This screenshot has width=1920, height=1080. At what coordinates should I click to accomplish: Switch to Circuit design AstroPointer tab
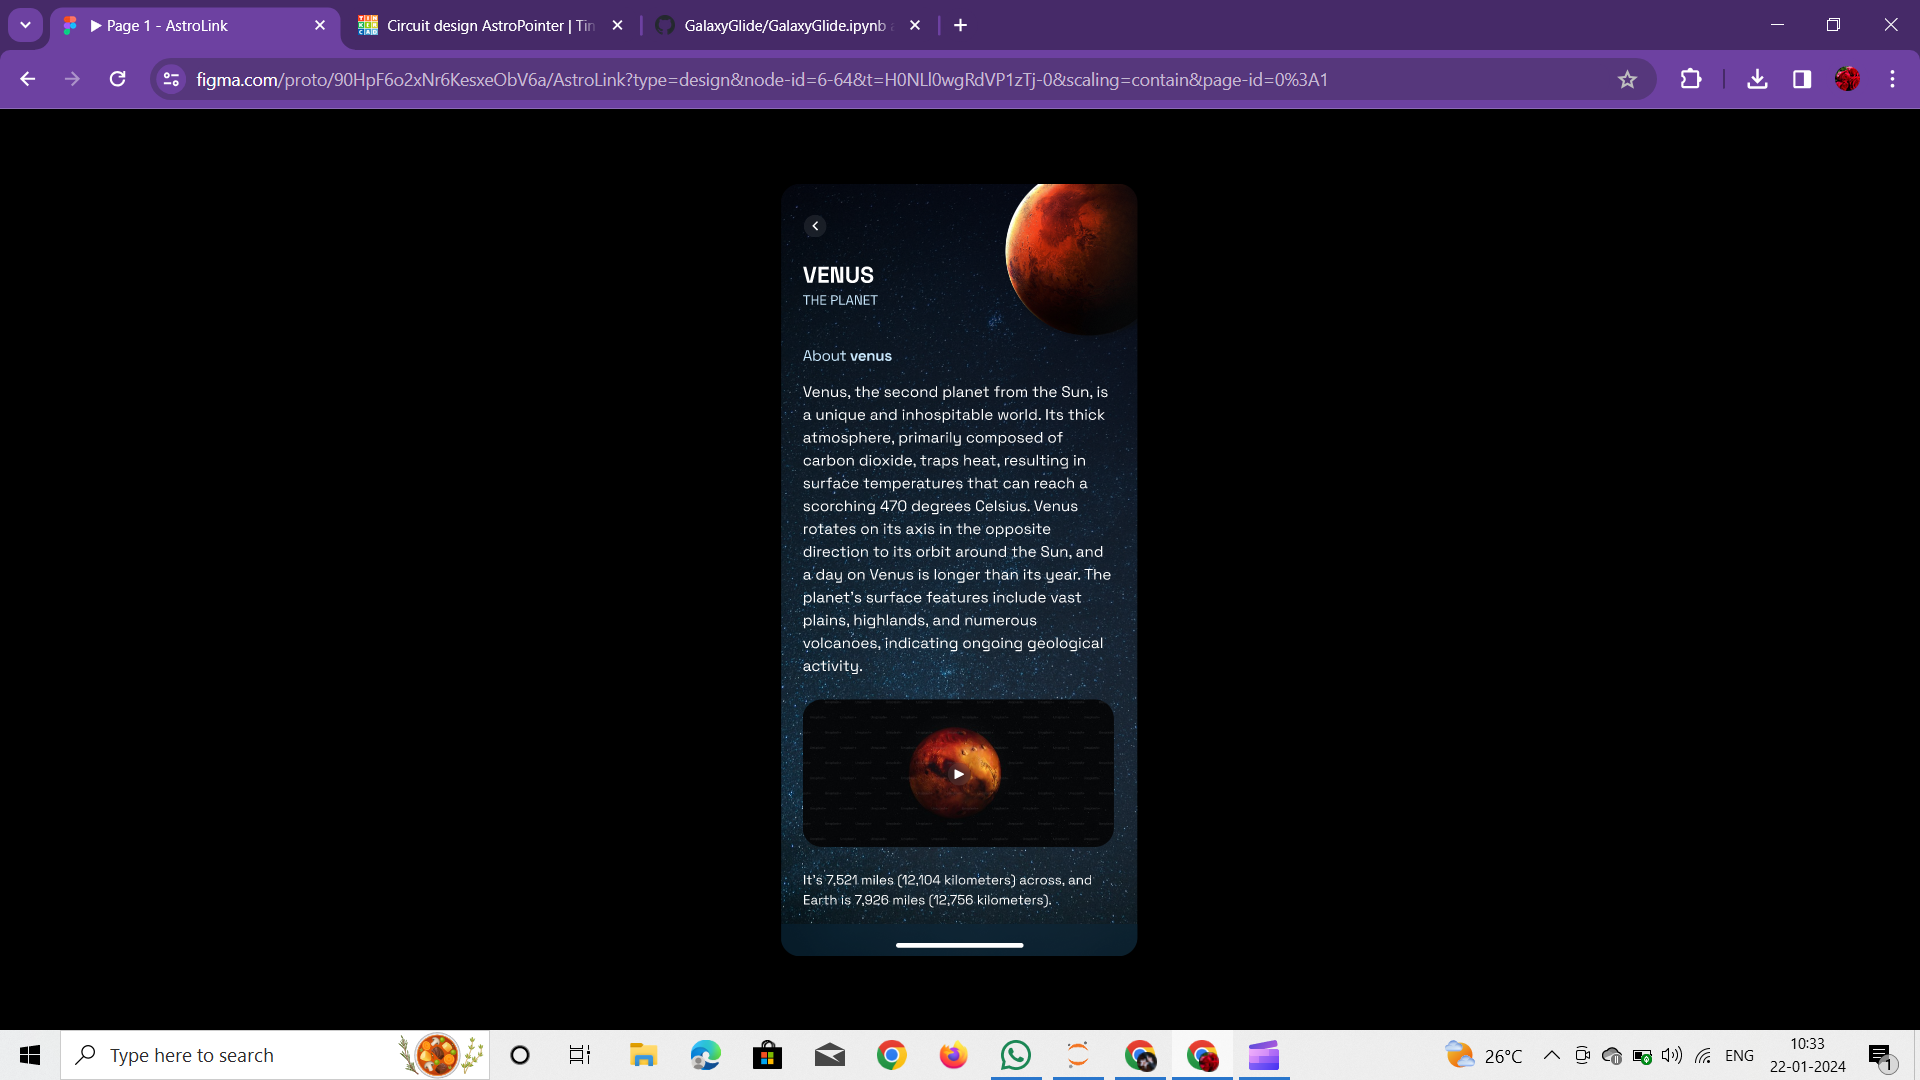[480, 26]
